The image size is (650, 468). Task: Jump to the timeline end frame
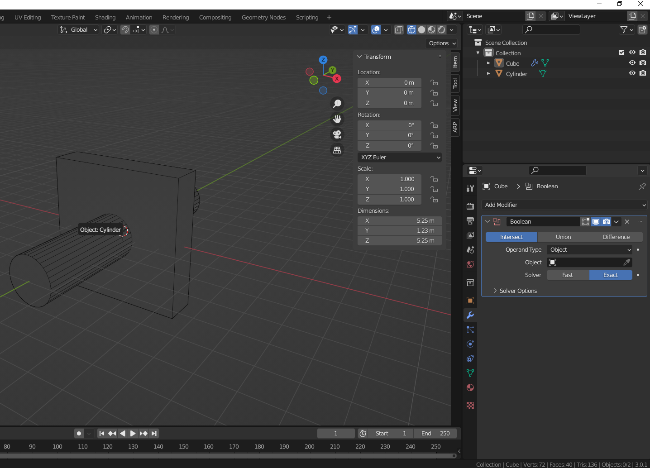click(154, 433)
